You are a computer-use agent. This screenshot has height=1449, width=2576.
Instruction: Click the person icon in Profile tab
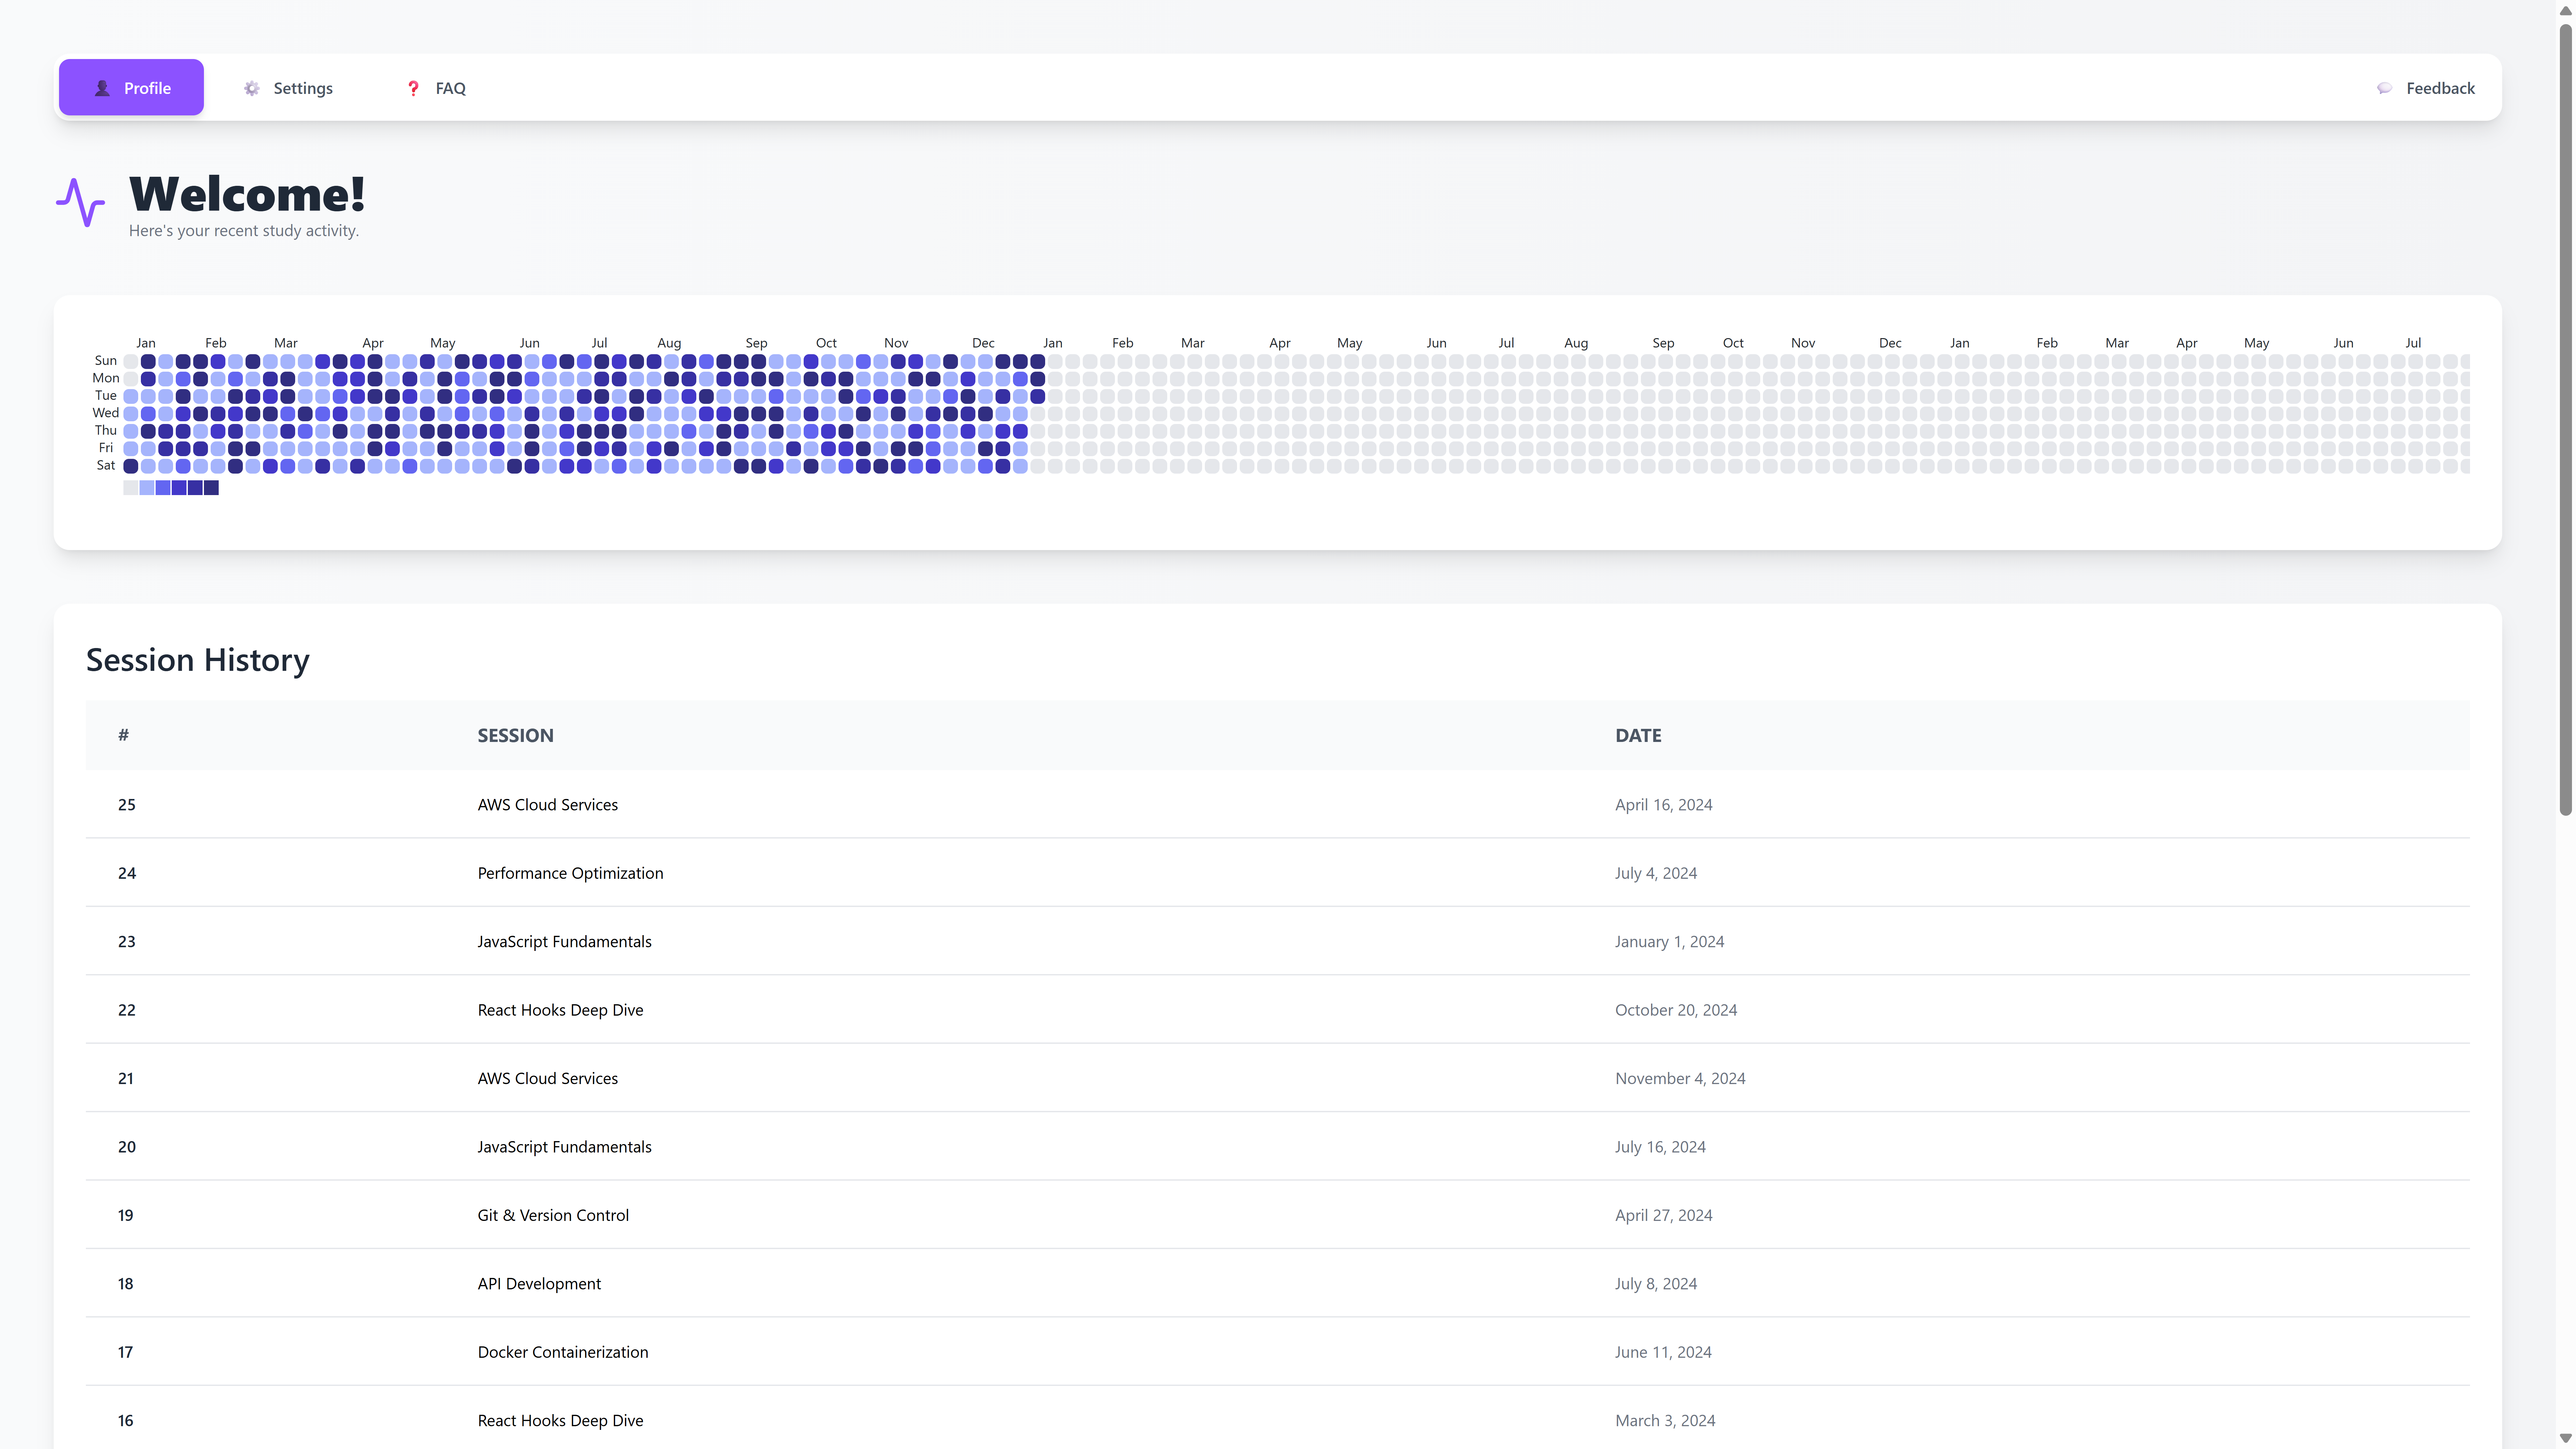pos(102,88)
